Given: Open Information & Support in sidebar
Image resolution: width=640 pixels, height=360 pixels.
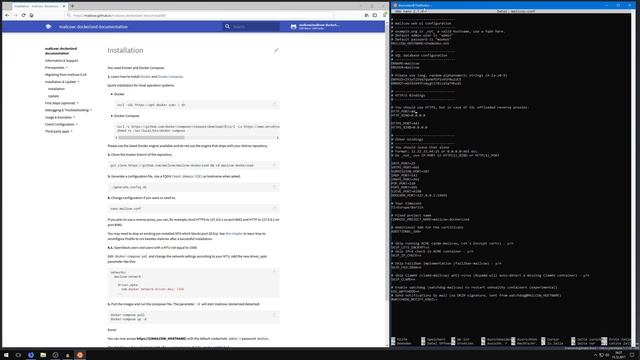Looking at the screenshot, I should coord(61,60).
